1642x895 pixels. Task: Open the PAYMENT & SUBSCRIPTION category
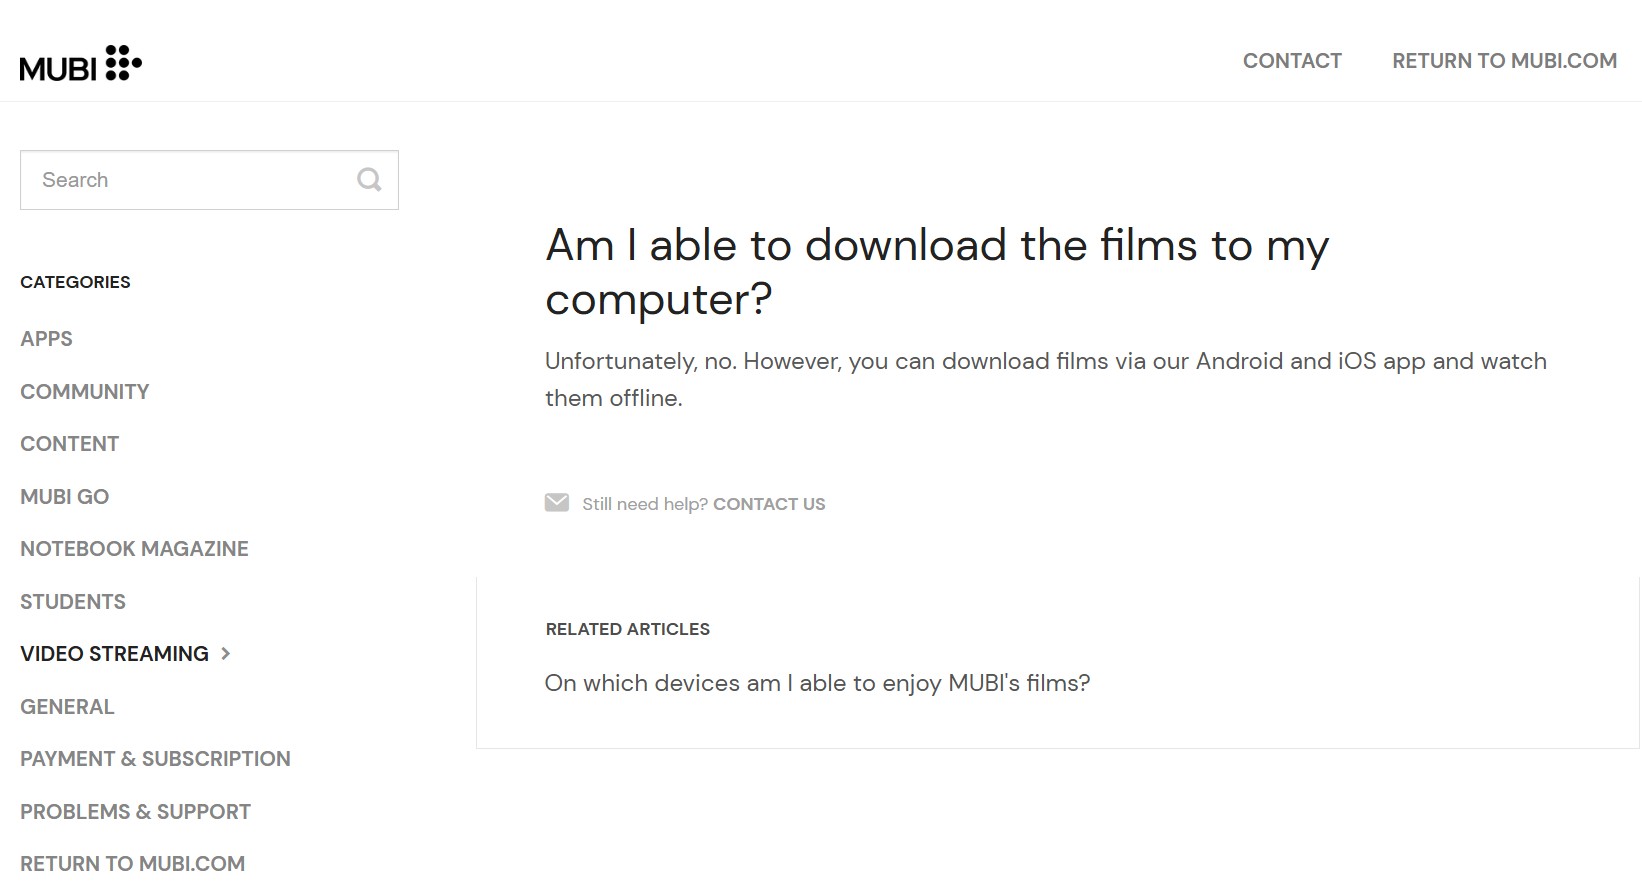[155, 759]
